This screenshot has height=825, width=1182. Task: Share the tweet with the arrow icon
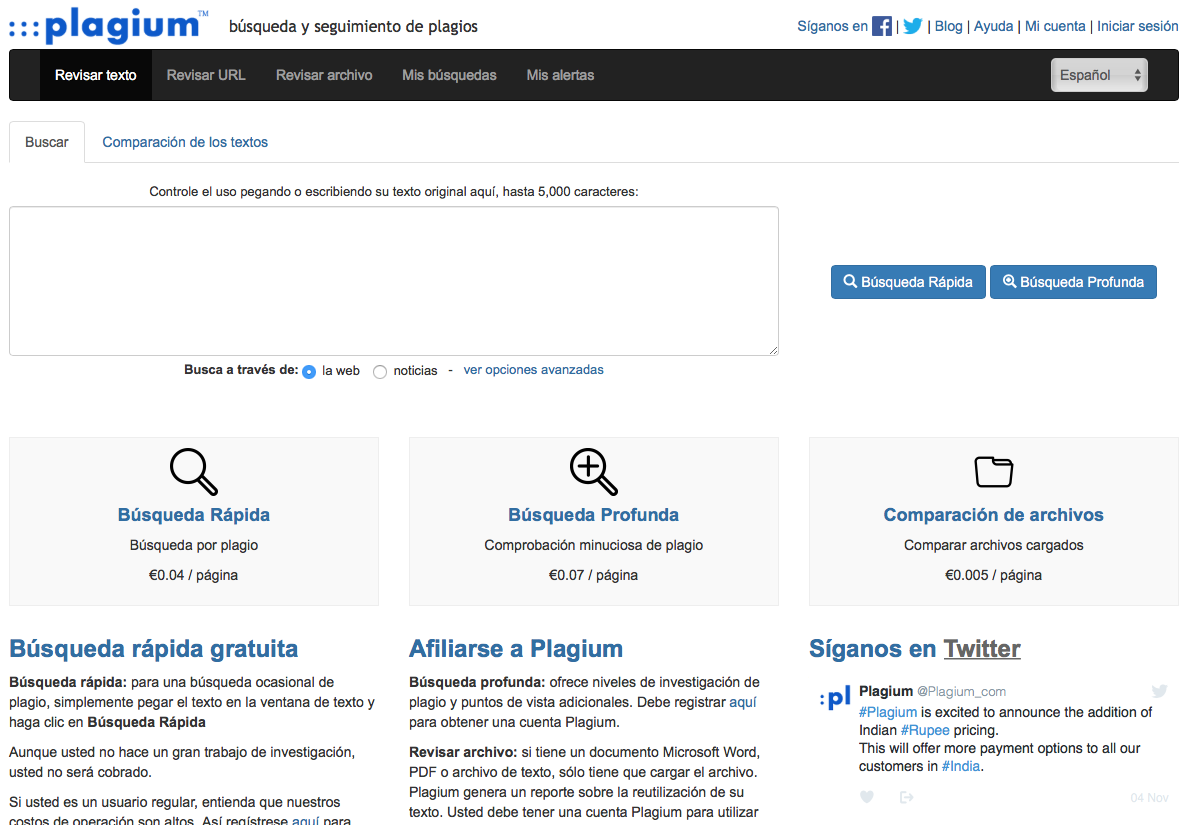click(x=906, y=797)
